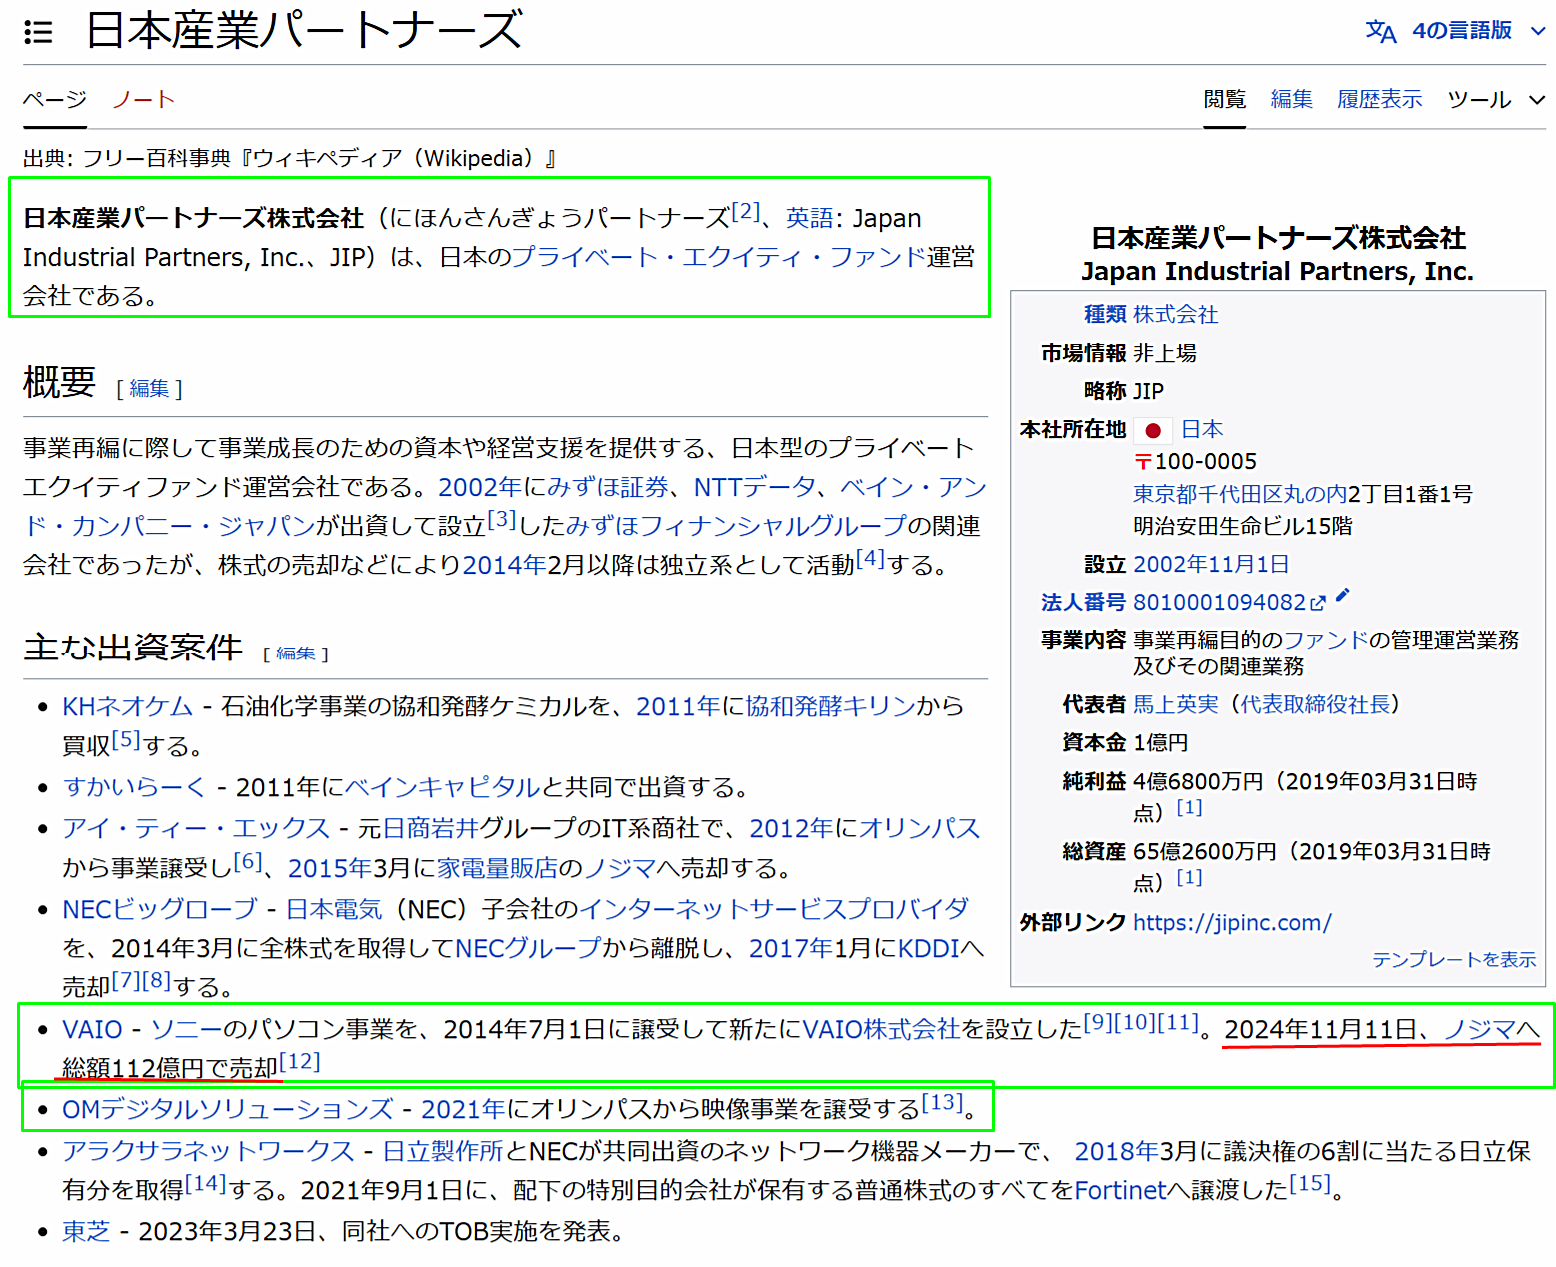Open the 編集 tab at top right
This screenshot has height=1267, width=1556.
[x=1291, y=100]
